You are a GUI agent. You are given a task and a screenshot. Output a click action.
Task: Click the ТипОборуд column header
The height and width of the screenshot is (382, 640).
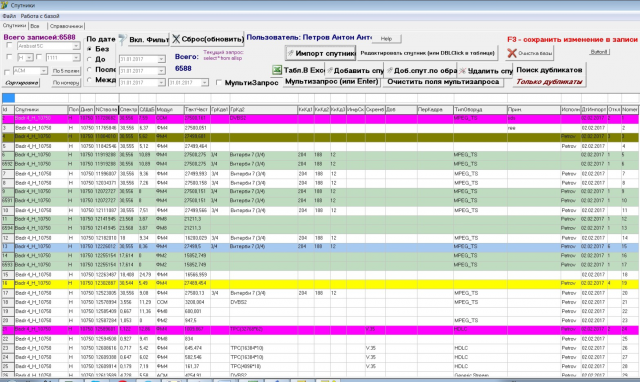point(480,109)
